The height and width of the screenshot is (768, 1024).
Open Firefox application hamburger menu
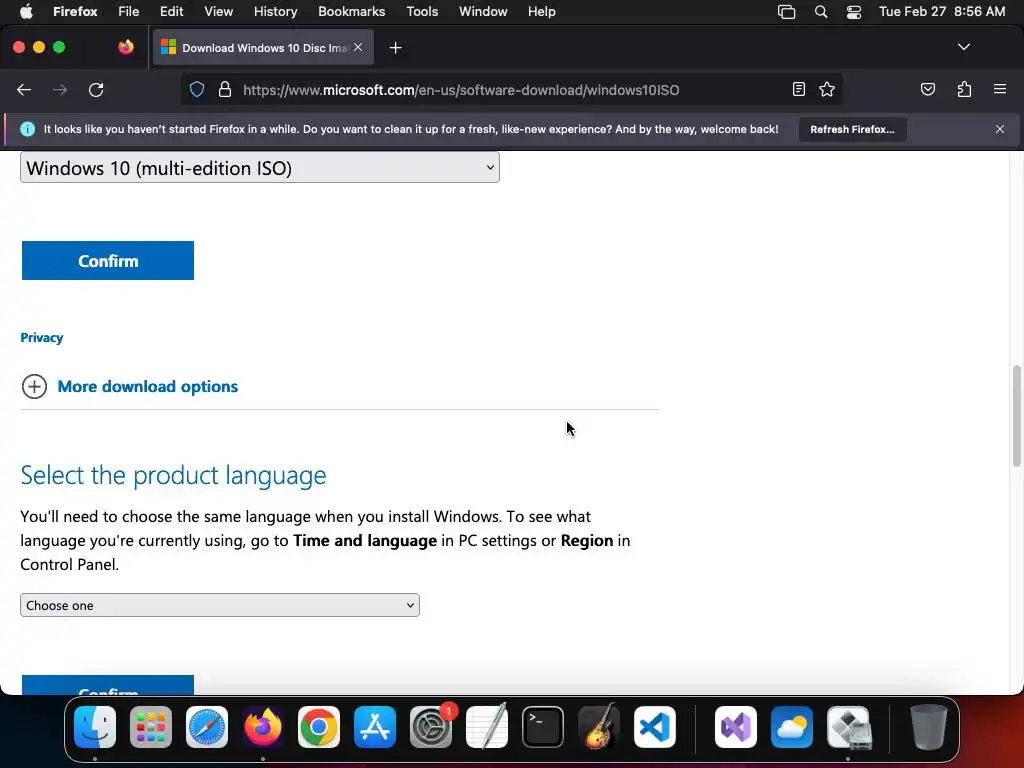999,89
